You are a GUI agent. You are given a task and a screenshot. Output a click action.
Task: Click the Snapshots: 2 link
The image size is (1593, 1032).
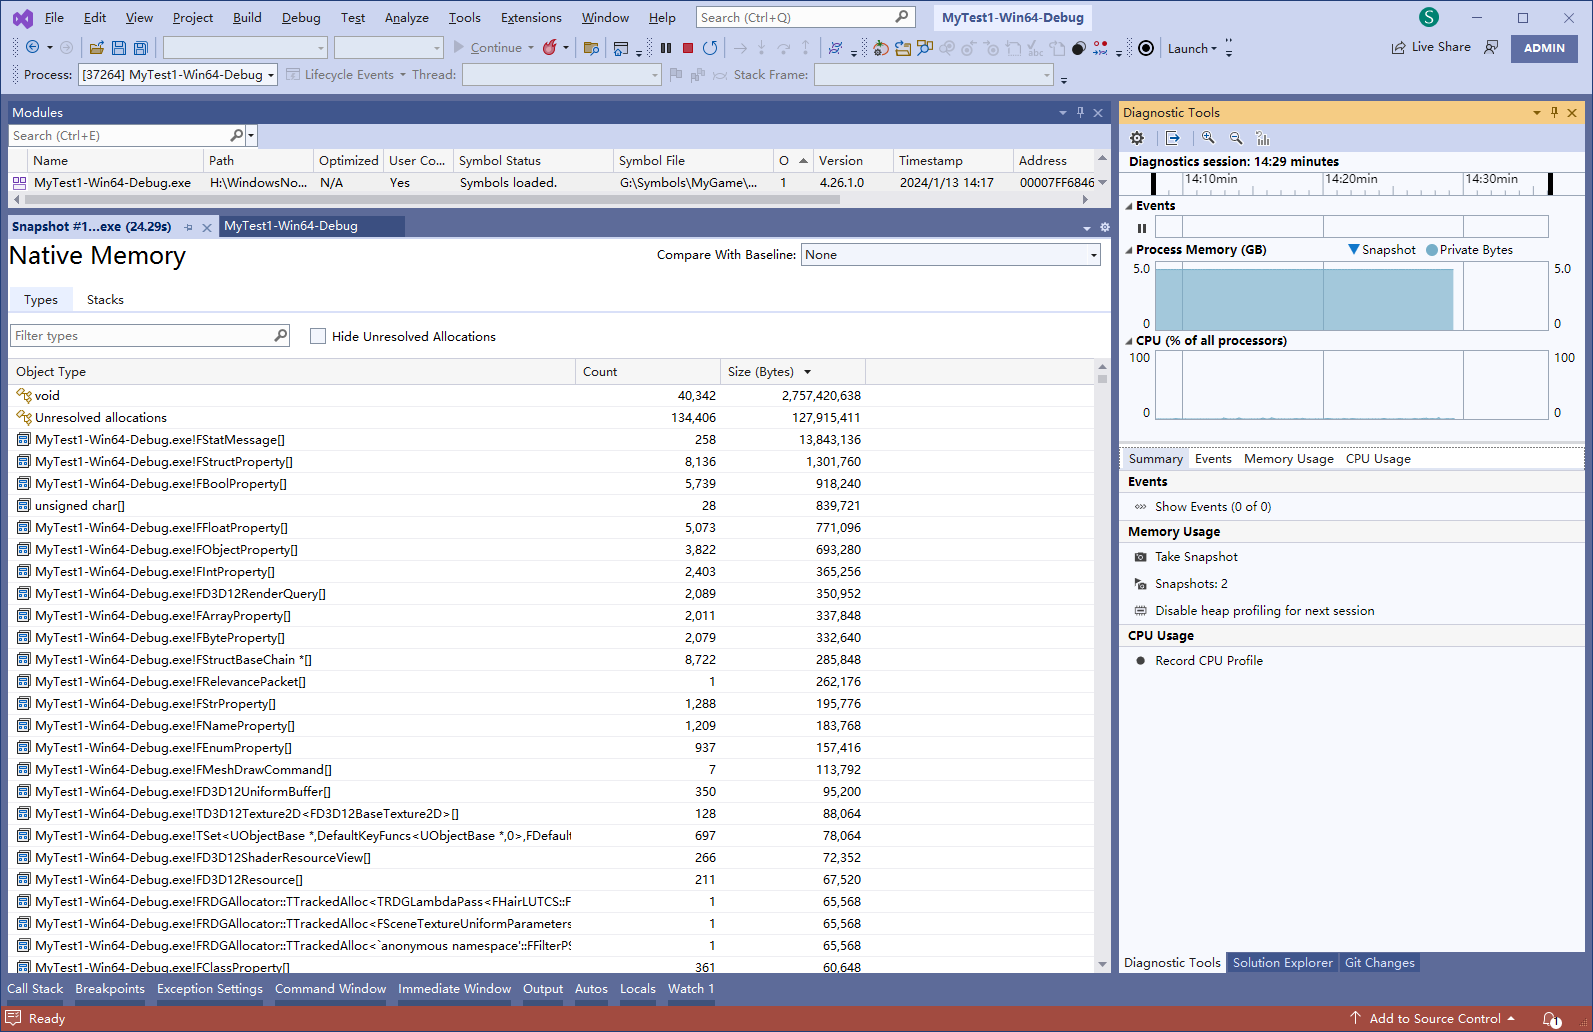[1191, 584]
